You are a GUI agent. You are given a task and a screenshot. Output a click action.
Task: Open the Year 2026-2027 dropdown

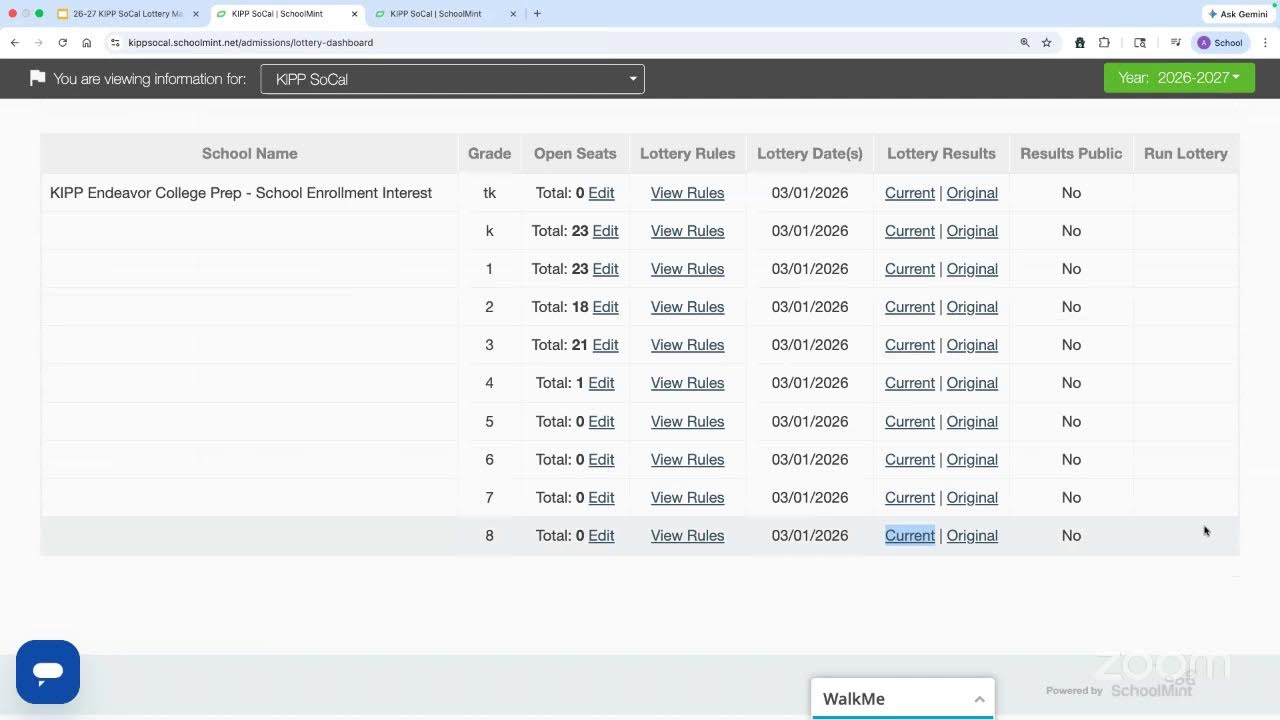[1179, 78]
